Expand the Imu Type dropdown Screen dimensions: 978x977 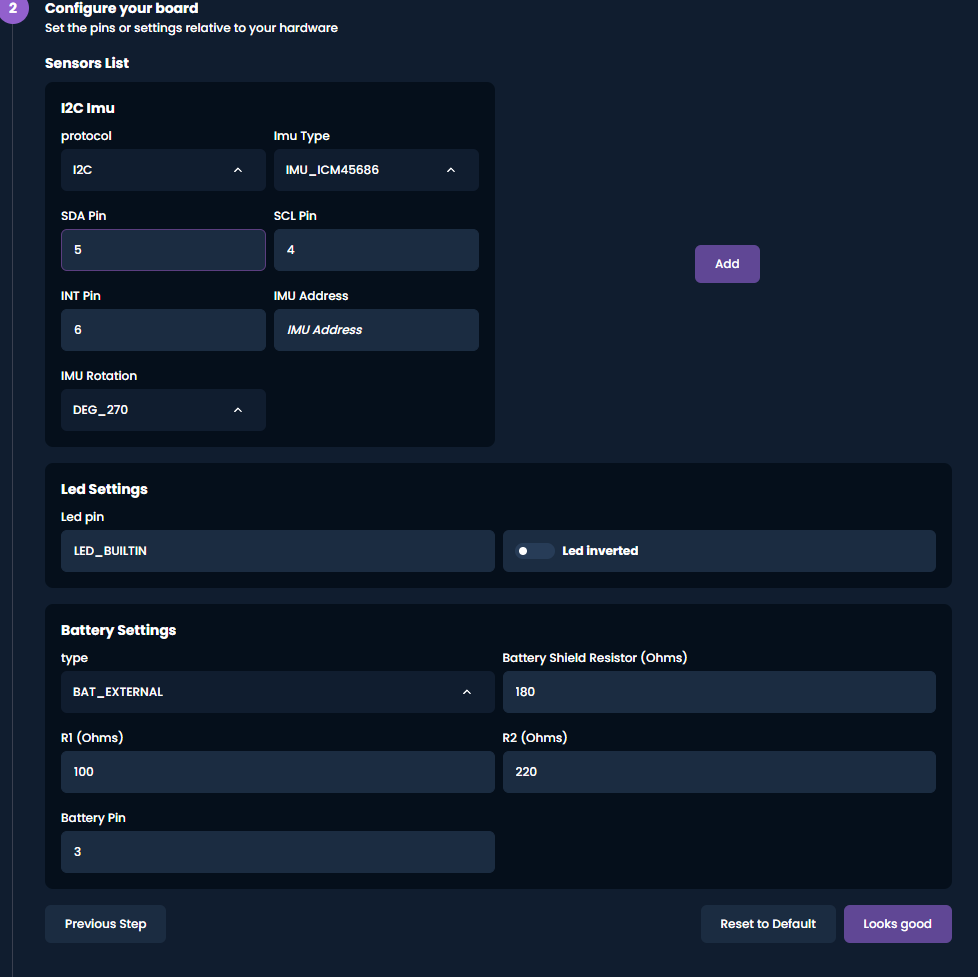375,170
